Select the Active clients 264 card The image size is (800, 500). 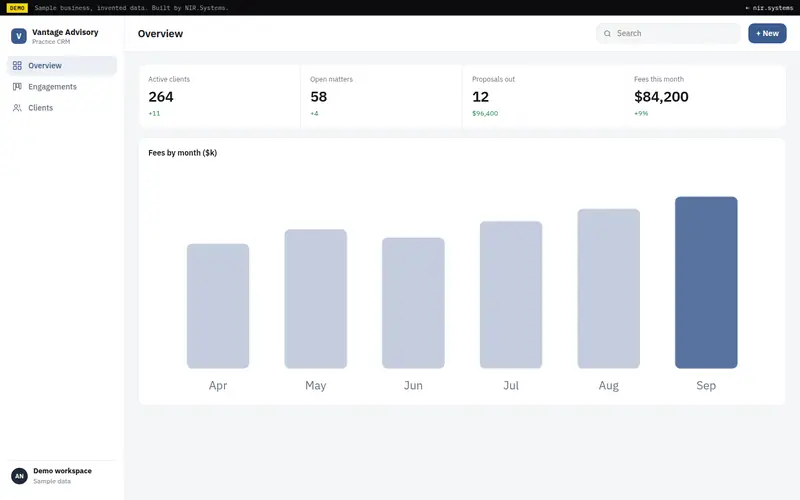click(219, 96)
